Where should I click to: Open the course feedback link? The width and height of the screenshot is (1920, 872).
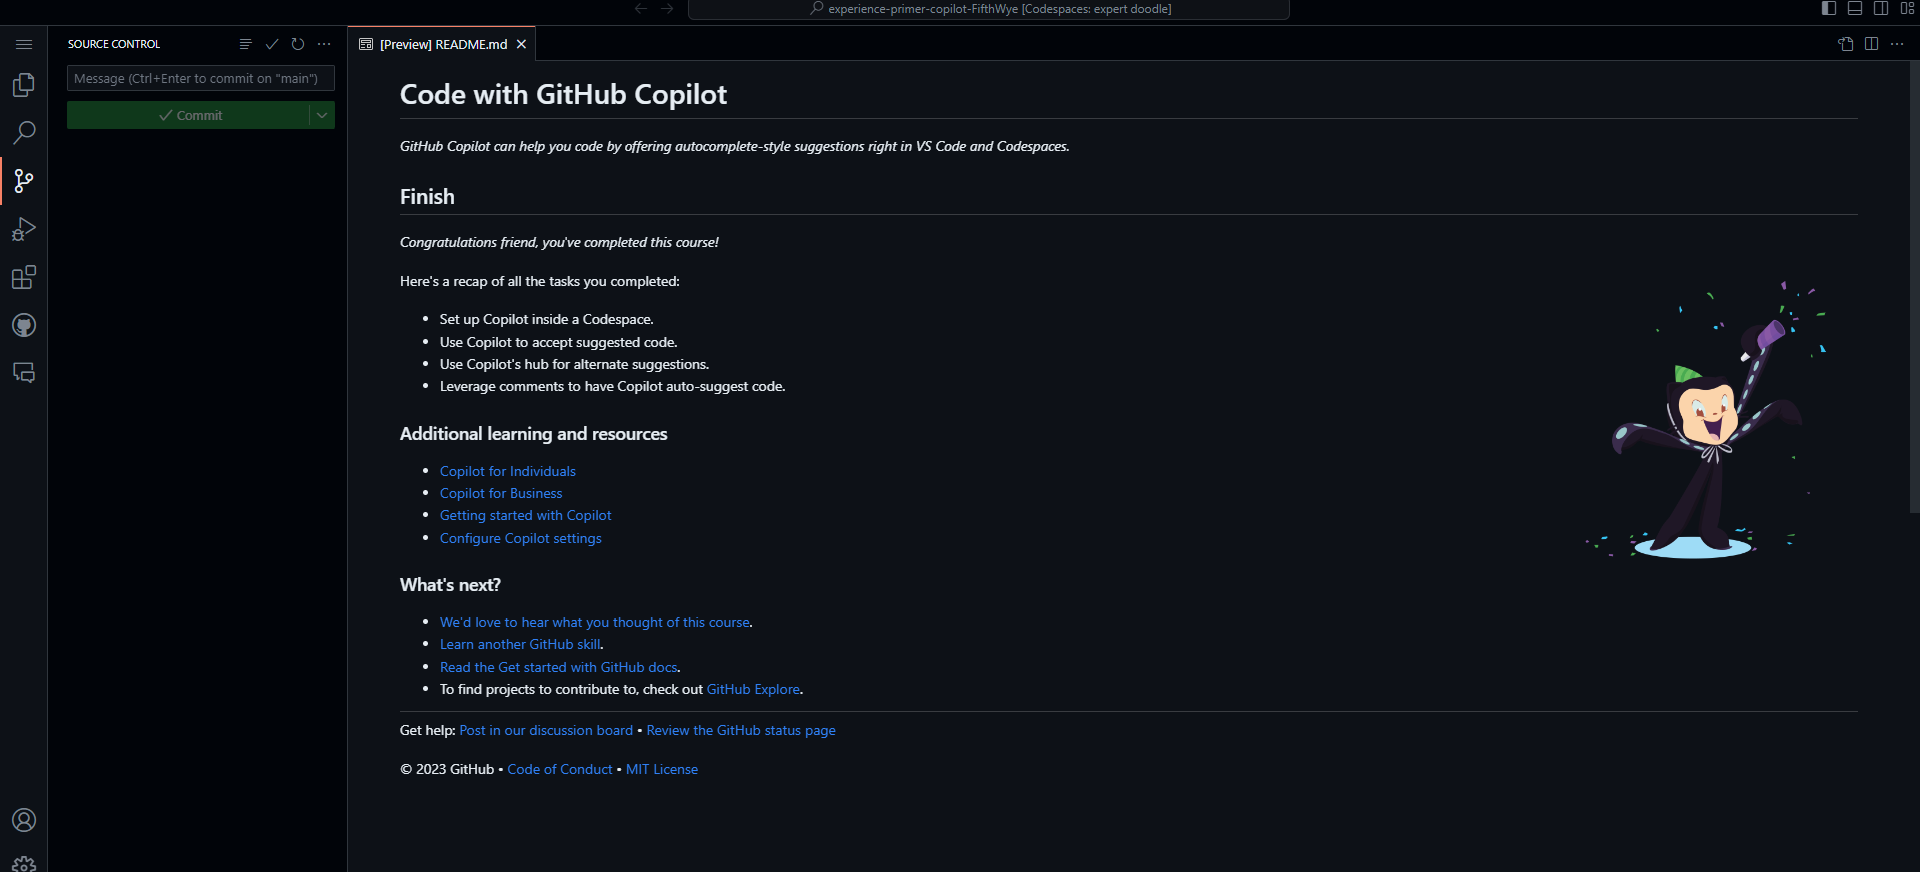coord(595,622)
